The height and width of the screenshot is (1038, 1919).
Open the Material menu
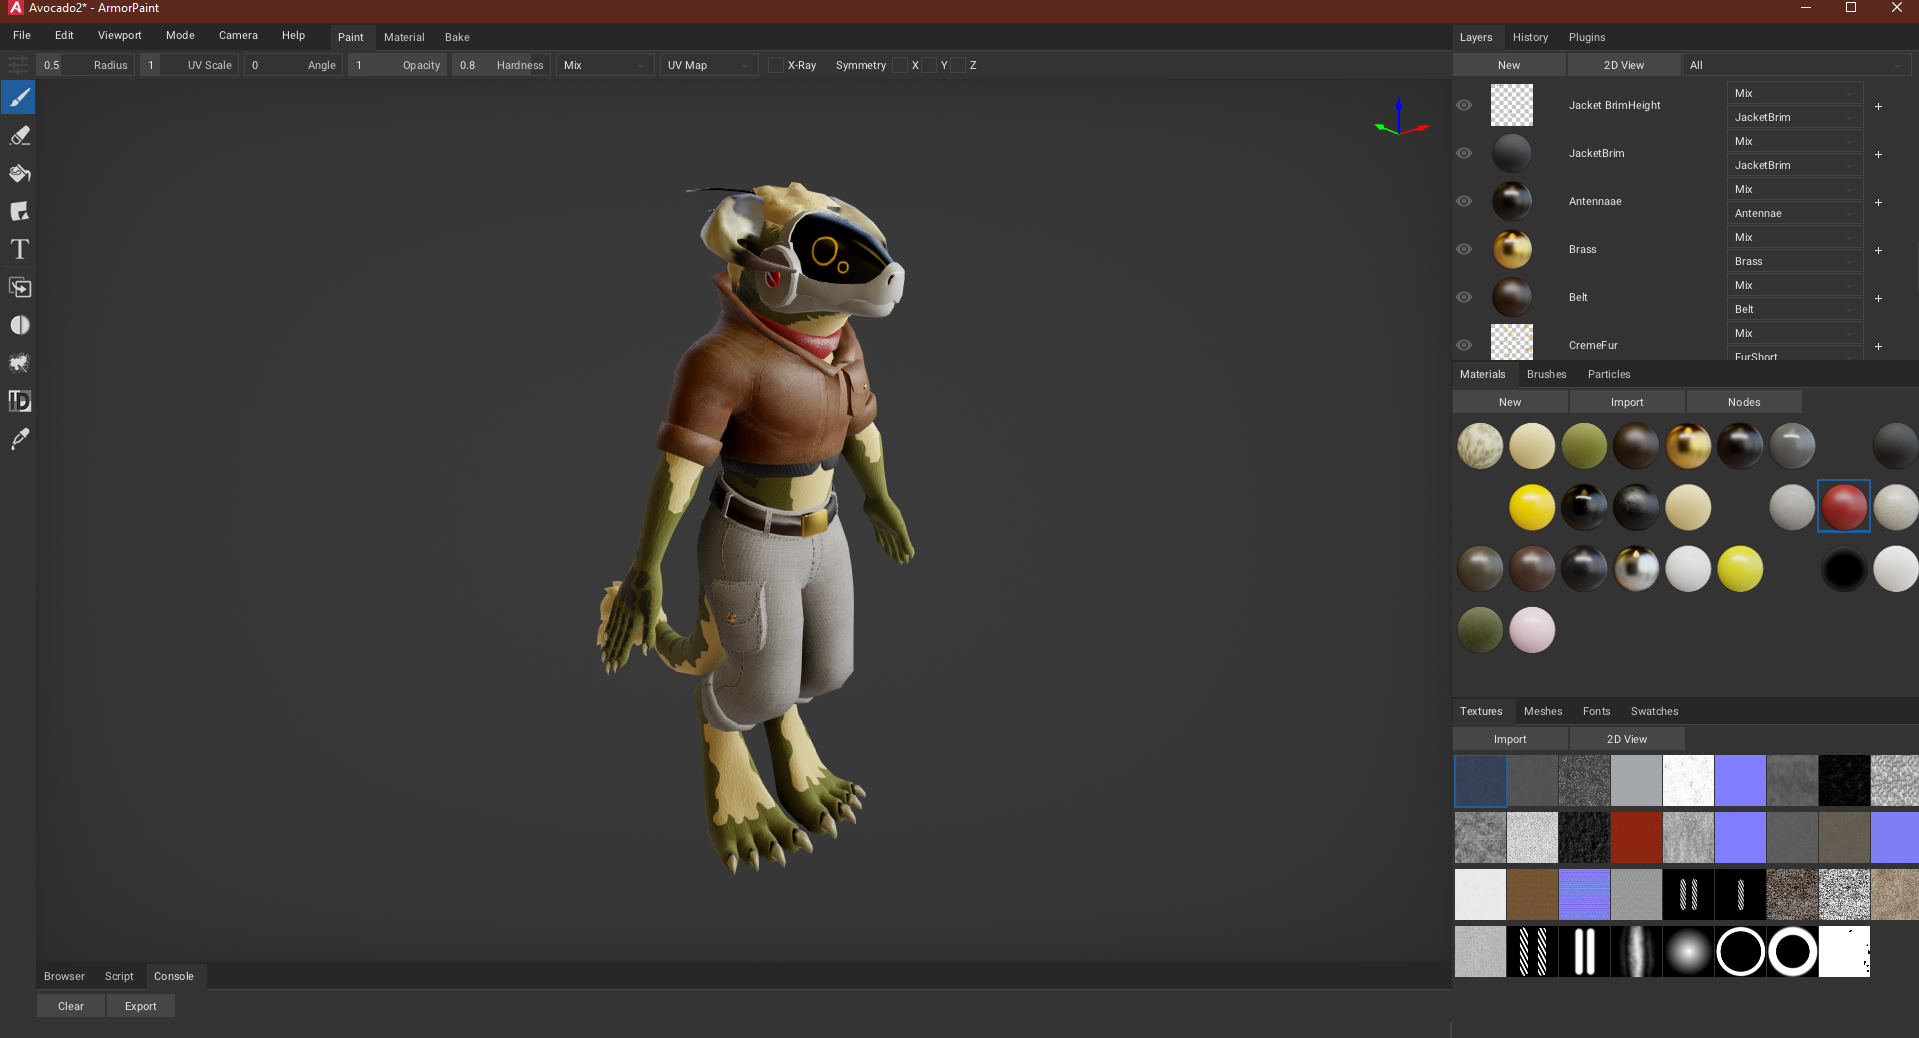pyautogui.click(x=404, y=37)
